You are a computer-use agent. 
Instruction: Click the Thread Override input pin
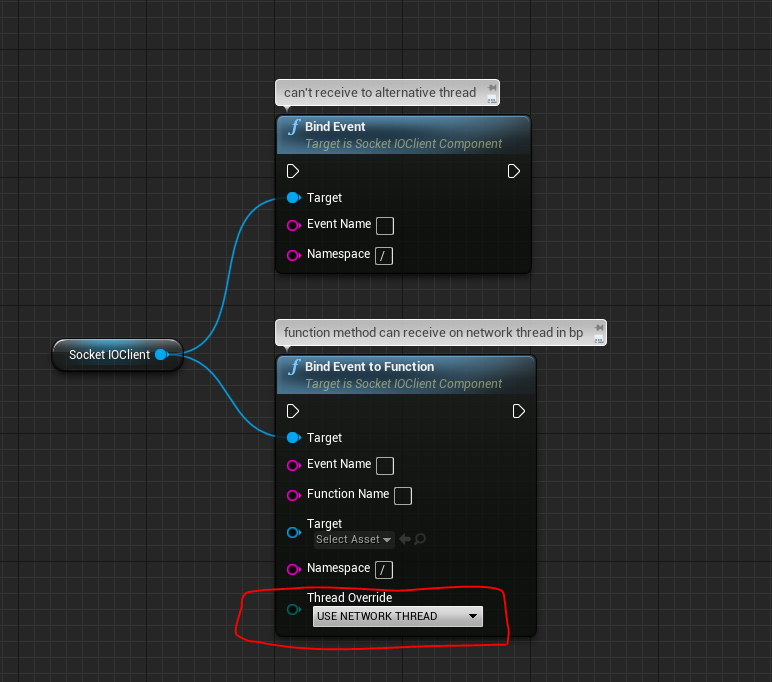[x=293, y=609]
